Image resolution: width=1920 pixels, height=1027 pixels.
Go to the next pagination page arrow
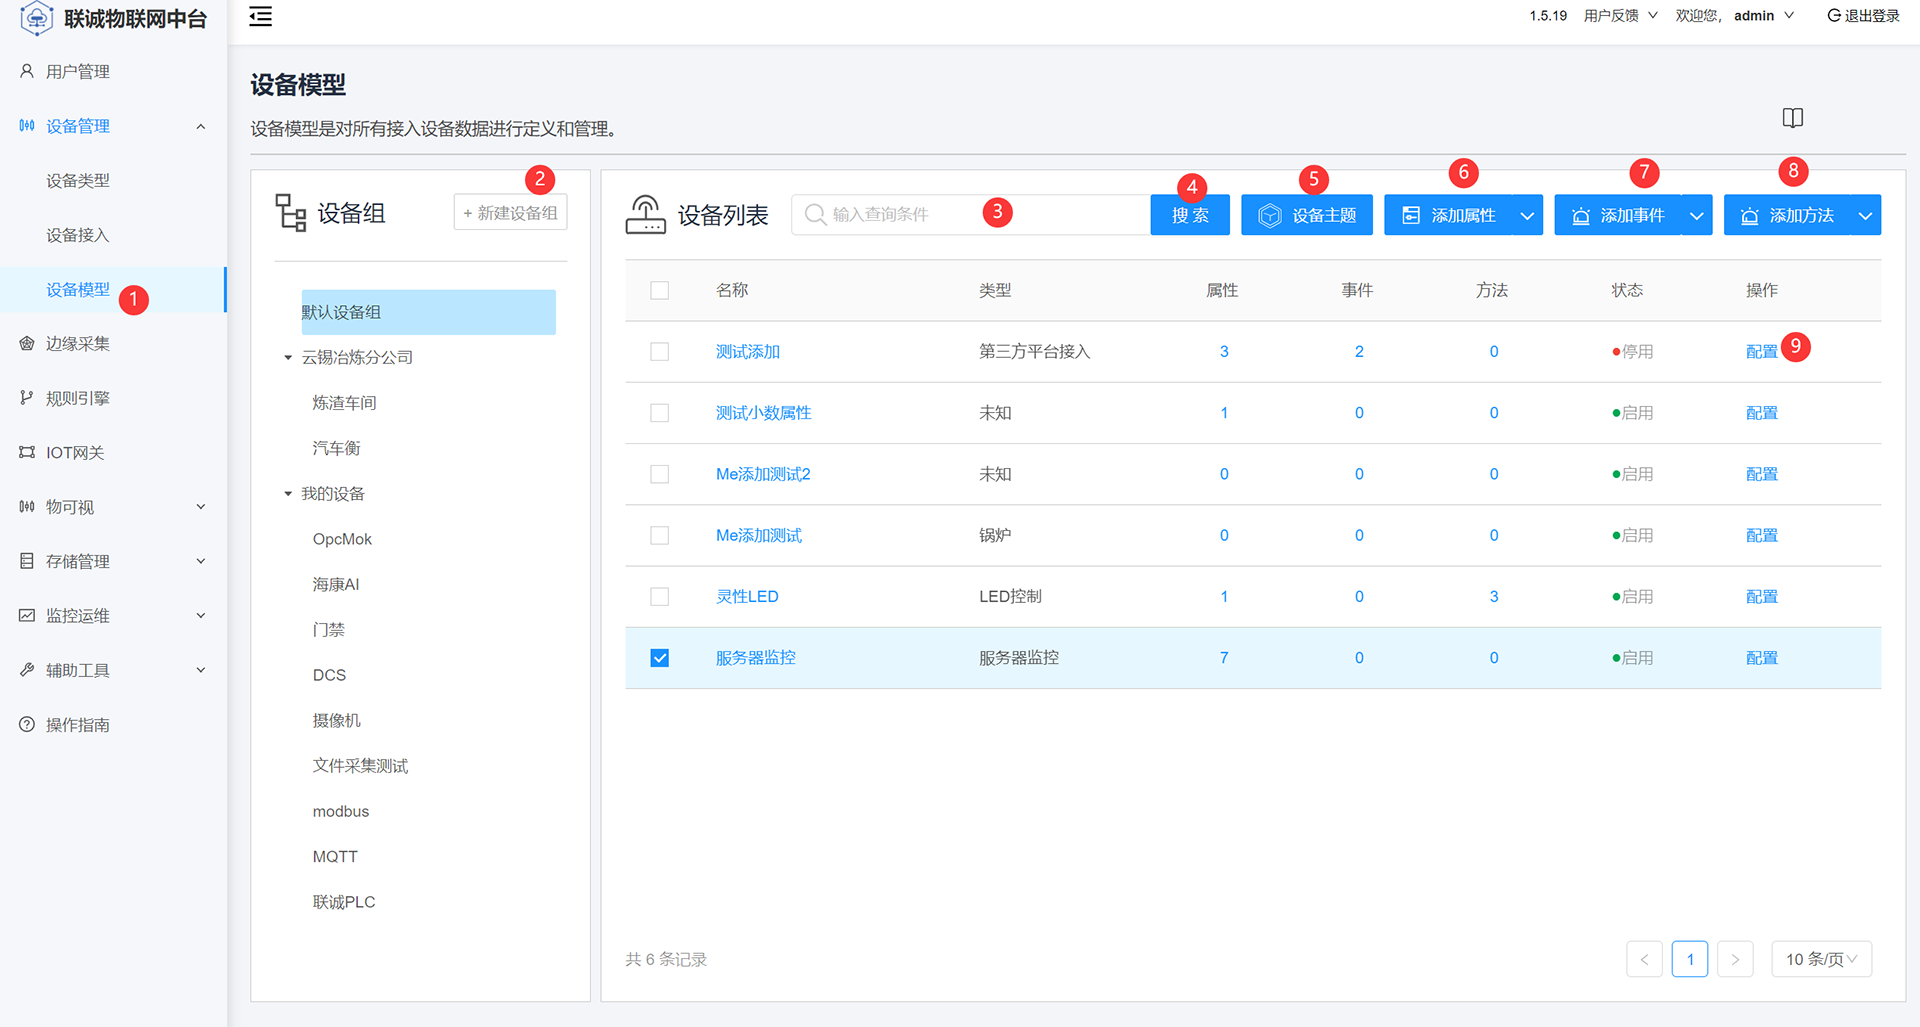1735,959
